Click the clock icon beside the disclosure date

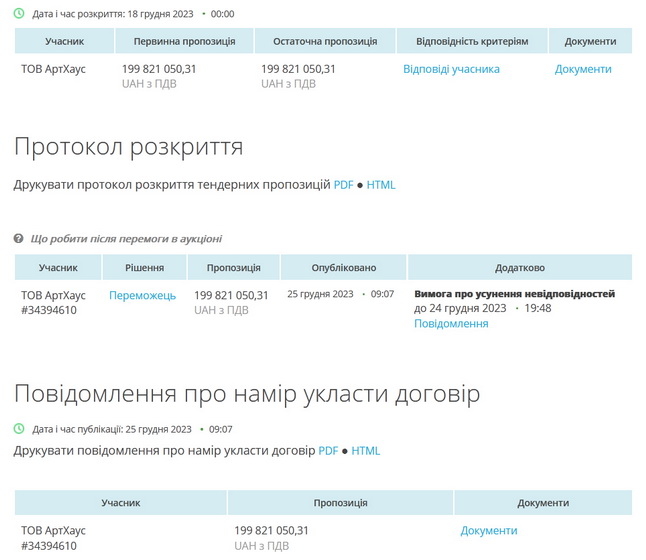point(19,14)
